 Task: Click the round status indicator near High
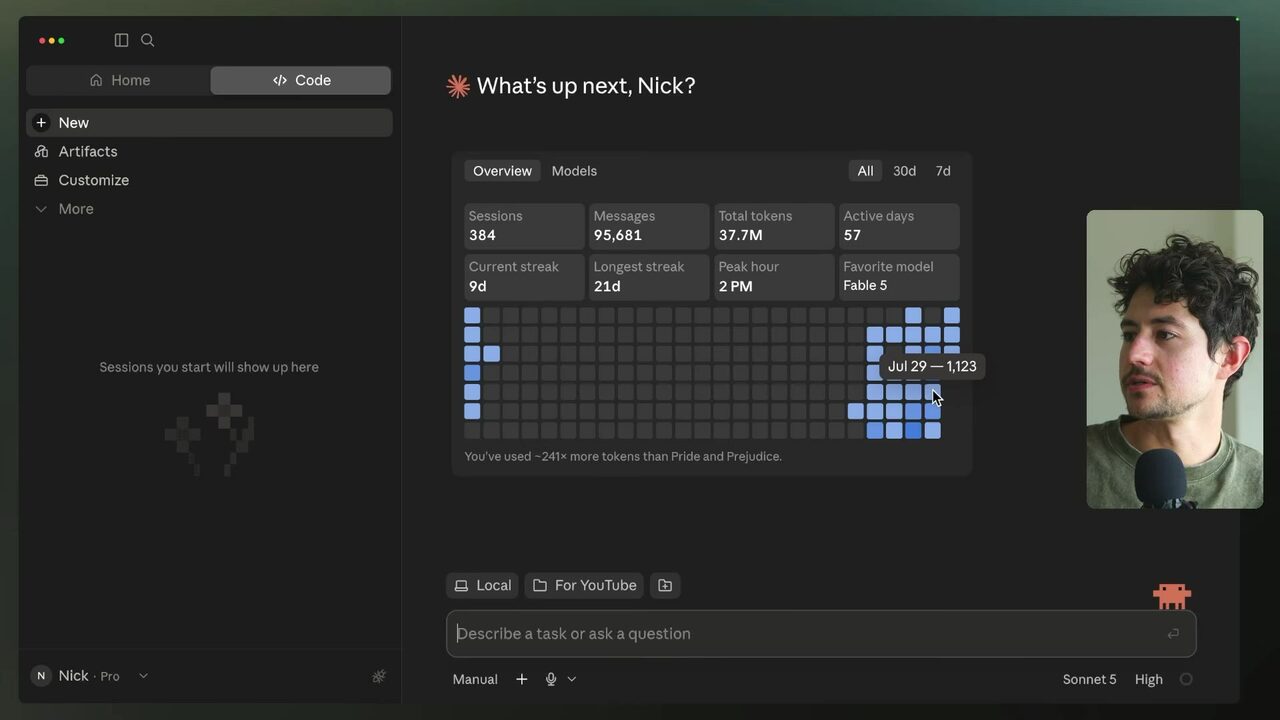coord(1186,679)
